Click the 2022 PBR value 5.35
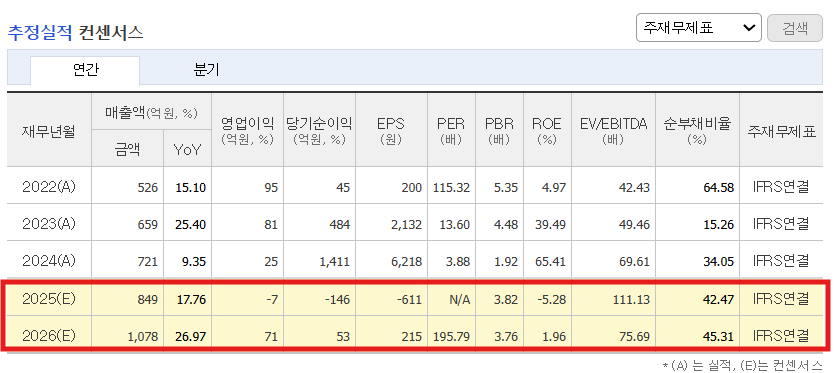Image resolution: width=837 pixels, height=373 pixels. [x=507, y=188]
